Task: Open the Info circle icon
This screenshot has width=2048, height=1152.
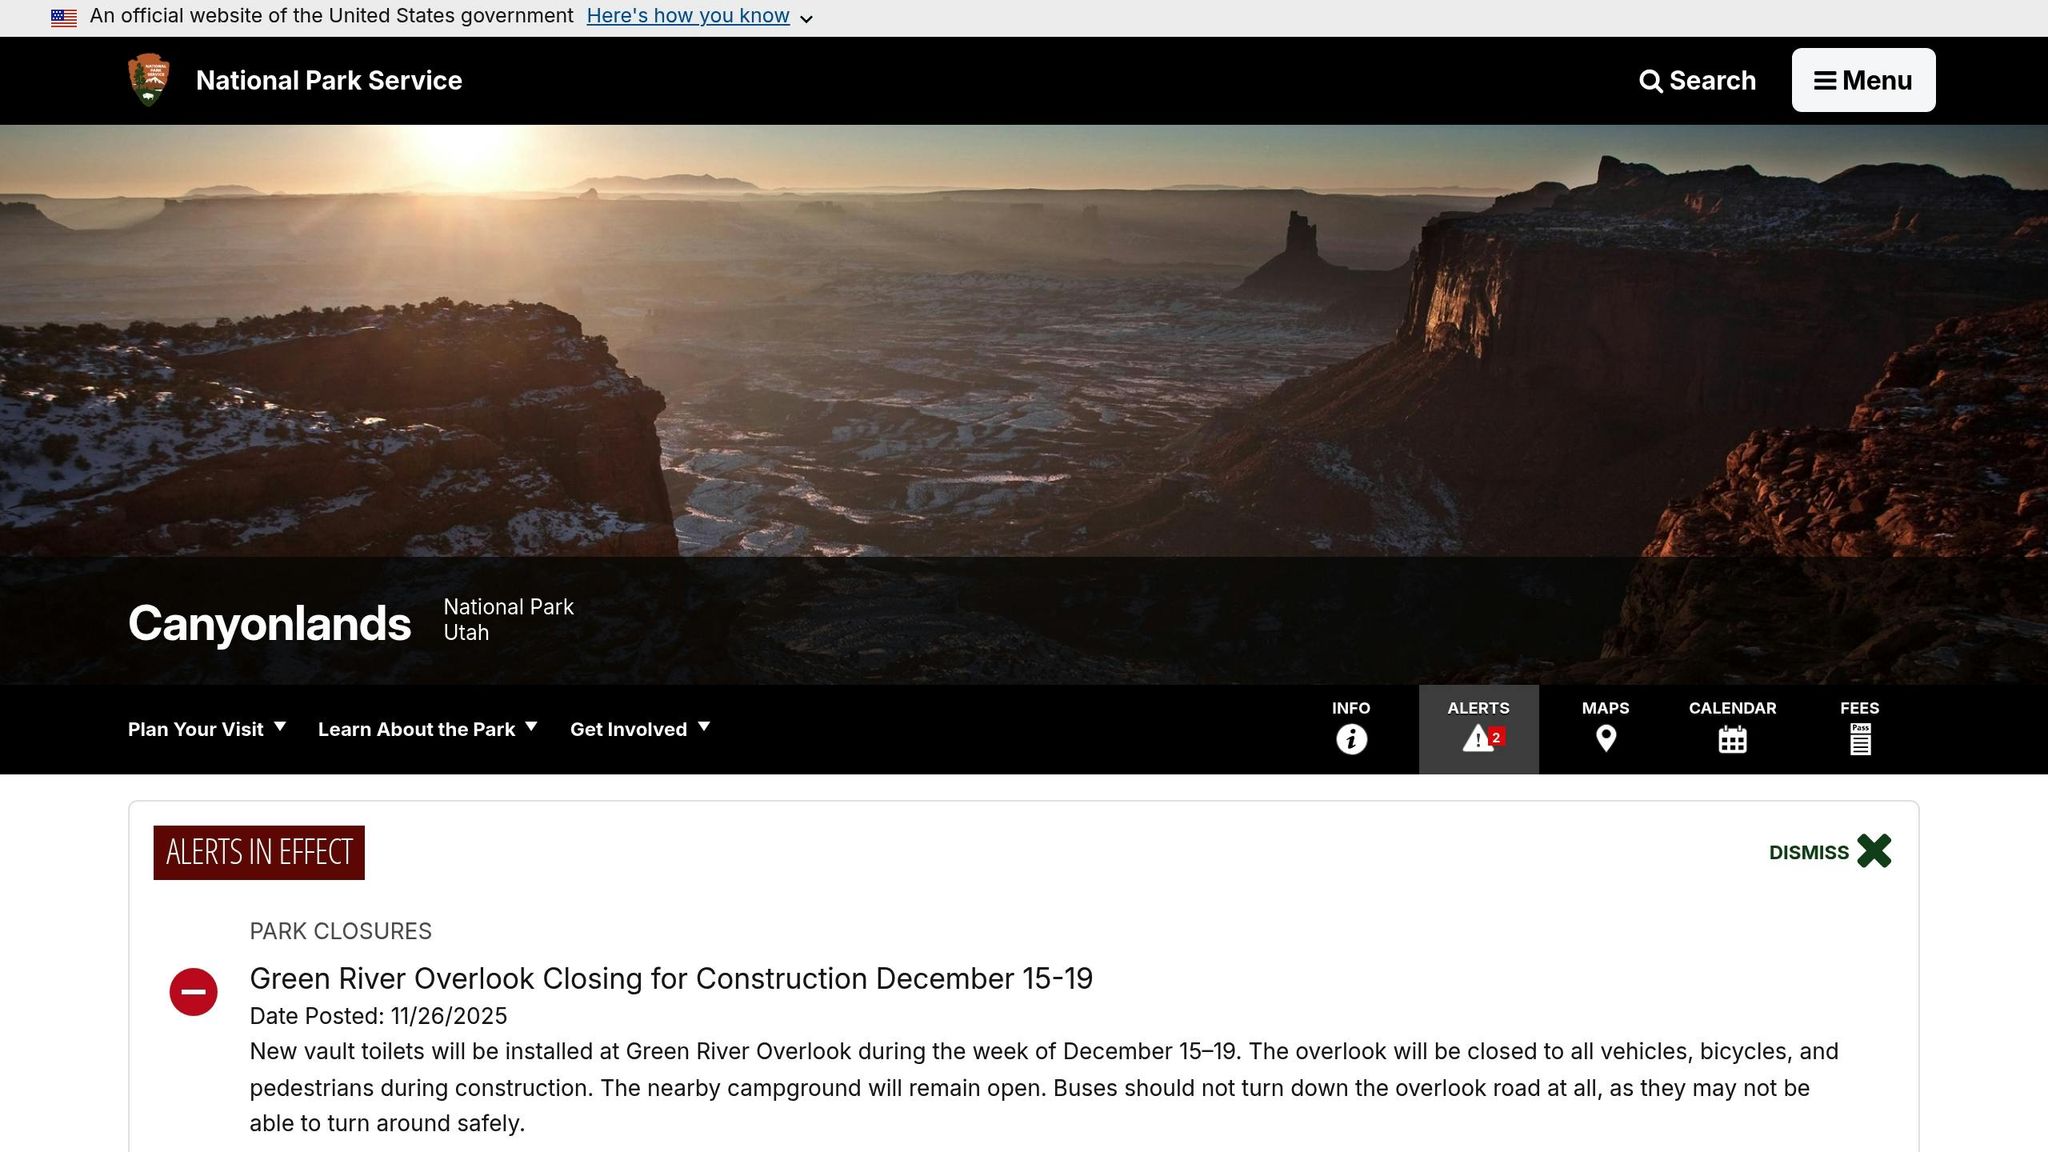Action: 1351,739
